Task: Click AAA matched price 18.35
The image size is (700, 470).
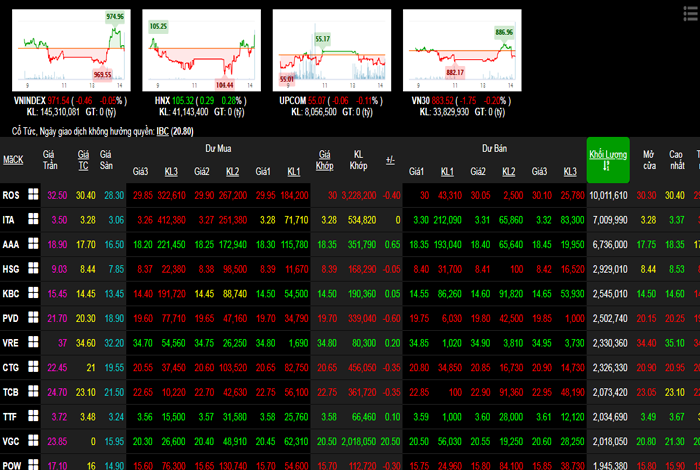Action: [327, 244]
